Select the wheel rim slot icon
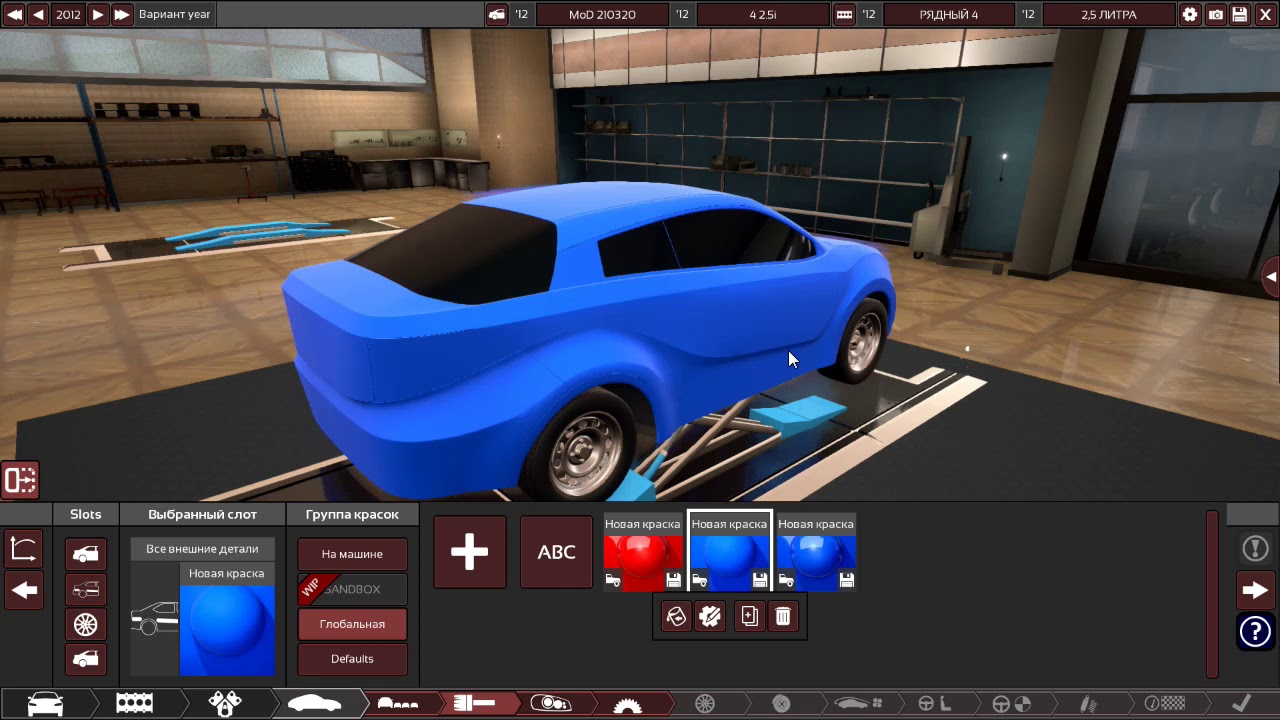Image resolution: width=1280 pixels, height=720 pixels. coord(86,624)
